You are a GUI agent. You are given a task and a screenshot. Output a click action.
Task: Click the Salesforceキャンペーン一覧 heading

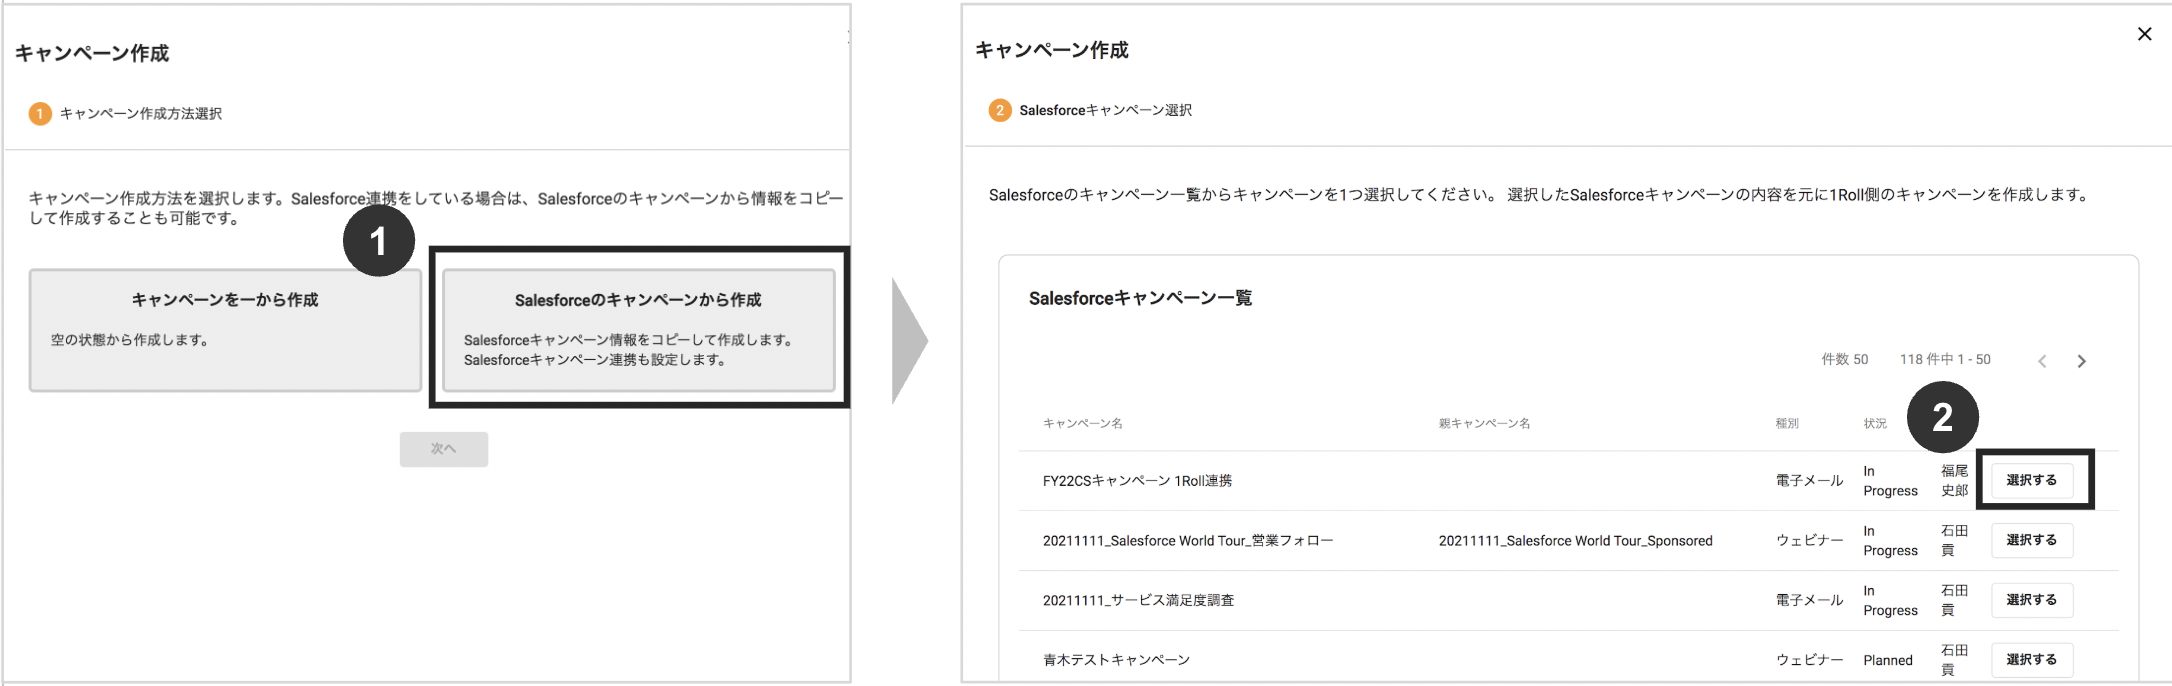(1140, 298)
